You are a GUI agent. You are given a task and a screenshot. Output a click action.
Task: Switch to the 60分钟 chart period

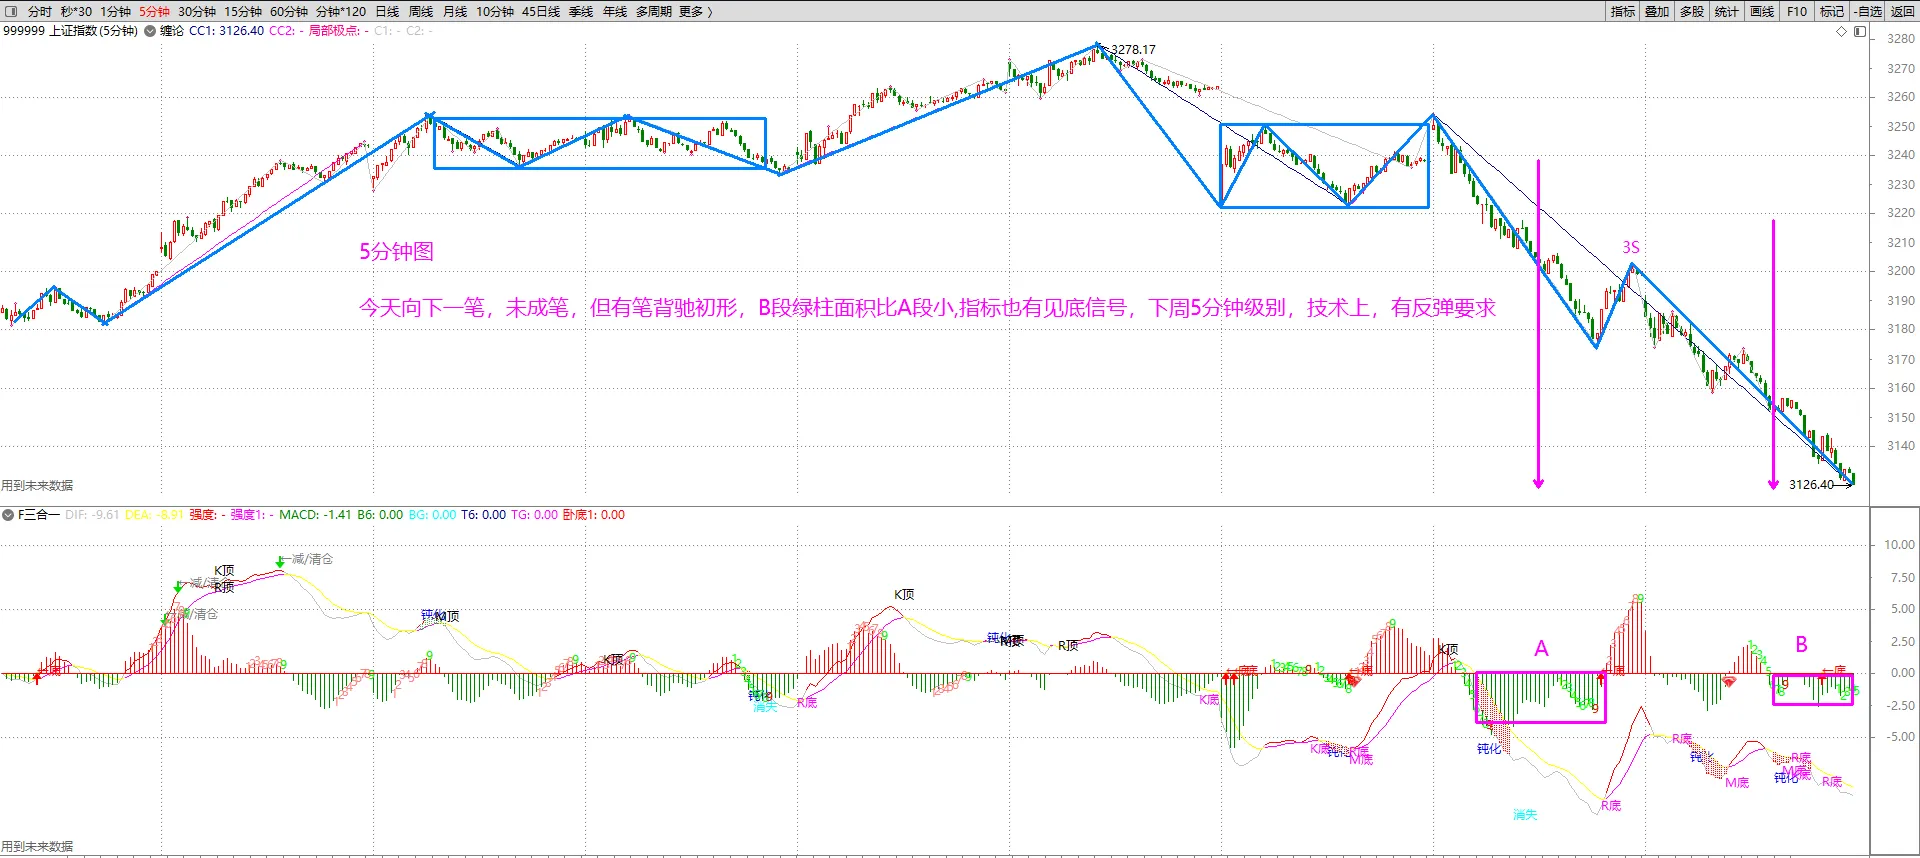[x=289, y=11]
